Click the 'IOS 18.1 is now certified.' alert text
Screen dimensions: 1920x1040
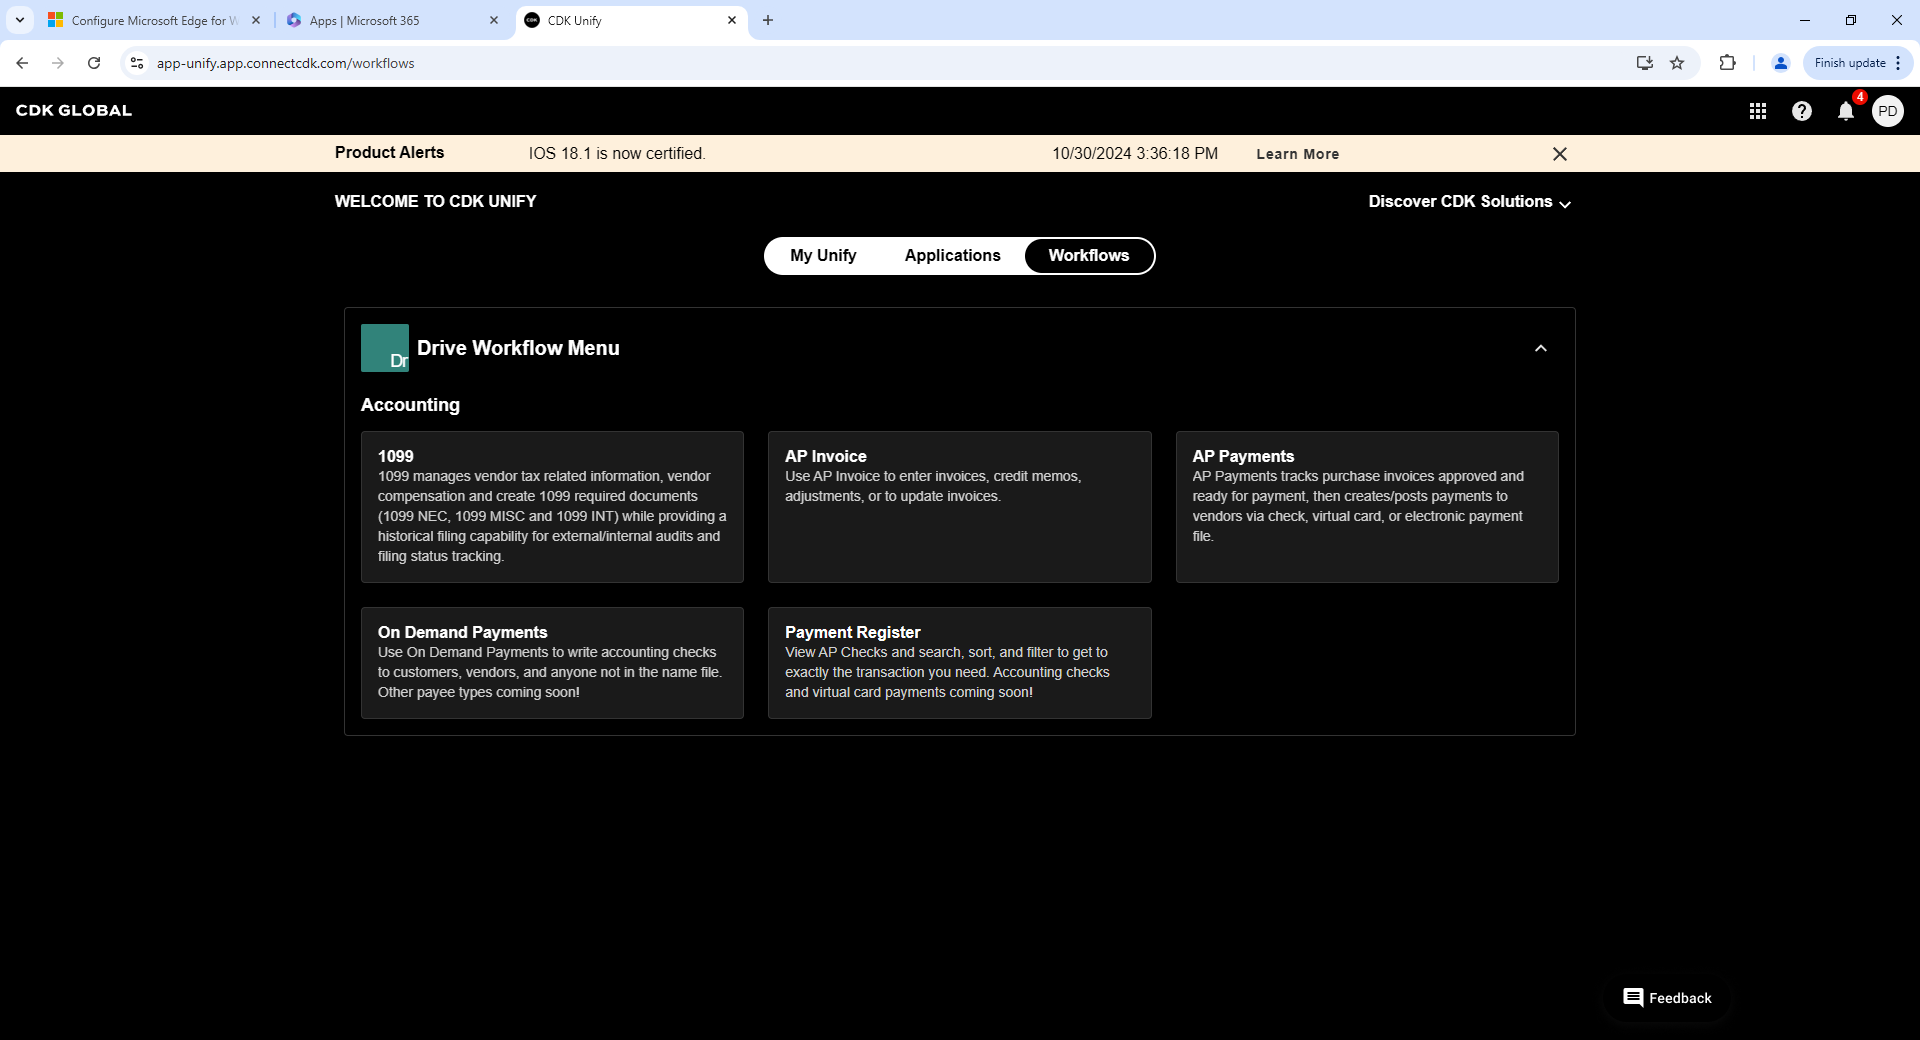click(617, 154)
